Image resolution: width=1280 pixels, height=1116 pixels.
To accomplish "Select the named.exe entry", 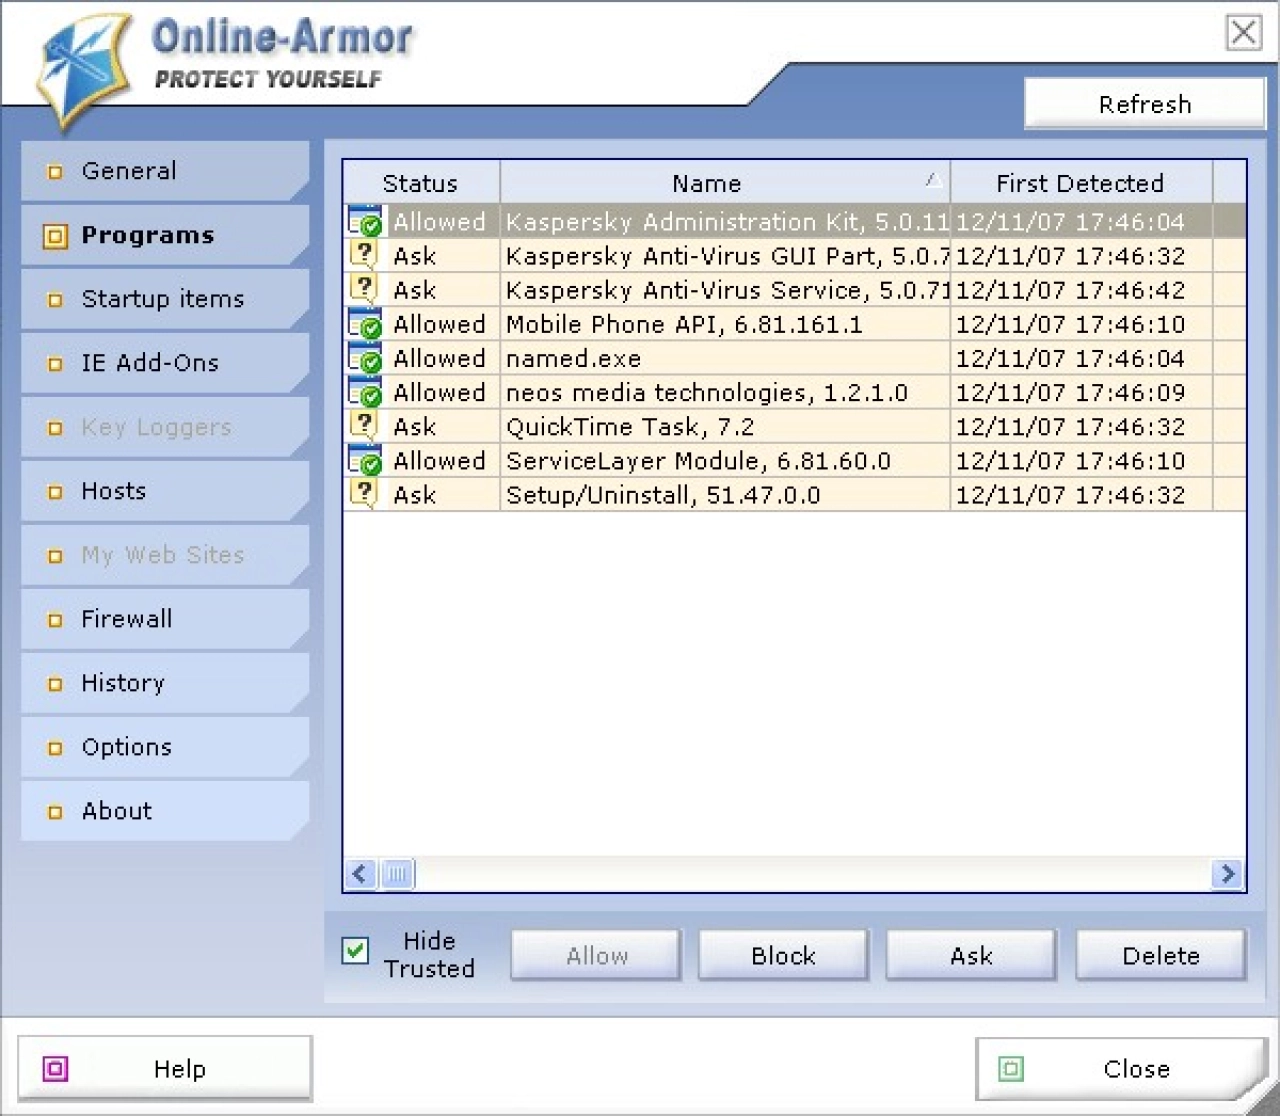I will 795,358.
